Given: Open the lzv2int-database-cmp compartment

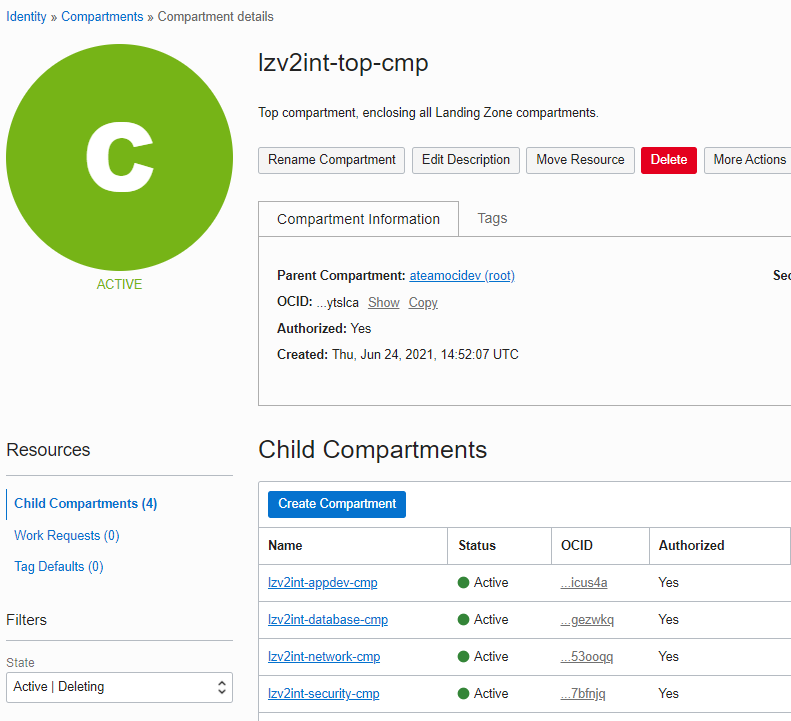Looking at the screenshot, I should [x=328, y=620].
